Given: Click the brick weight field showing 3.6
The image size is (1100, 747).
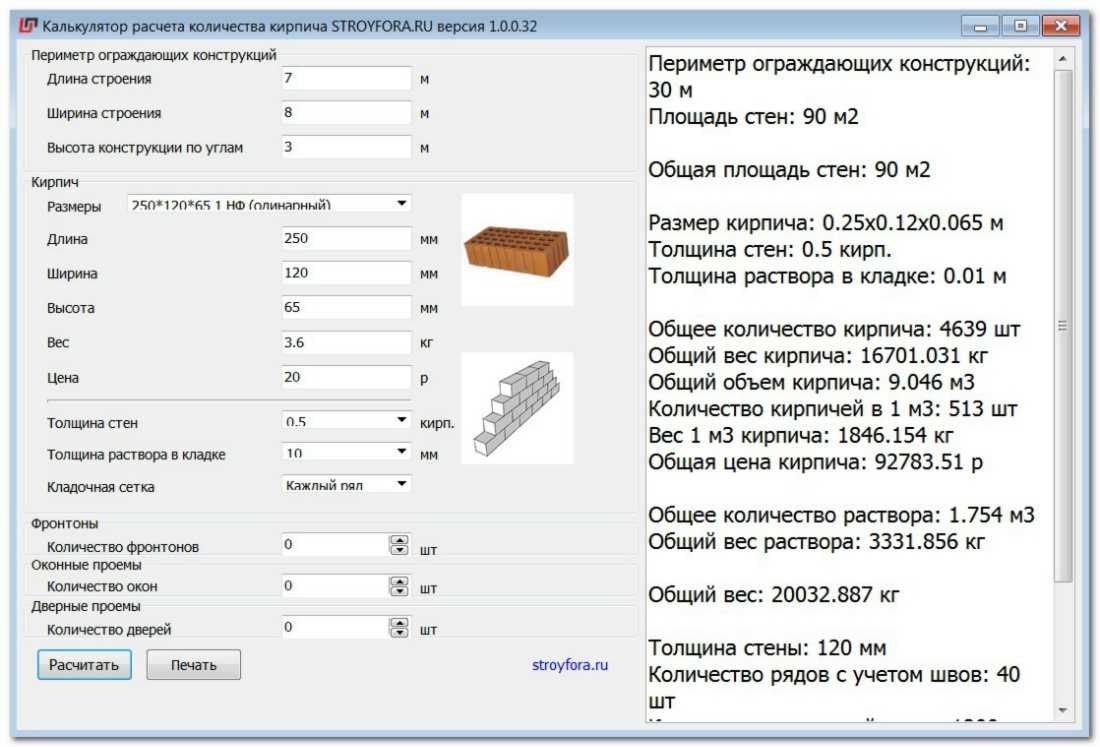Looking at the screenshot, I should click(x=346, y=342).
